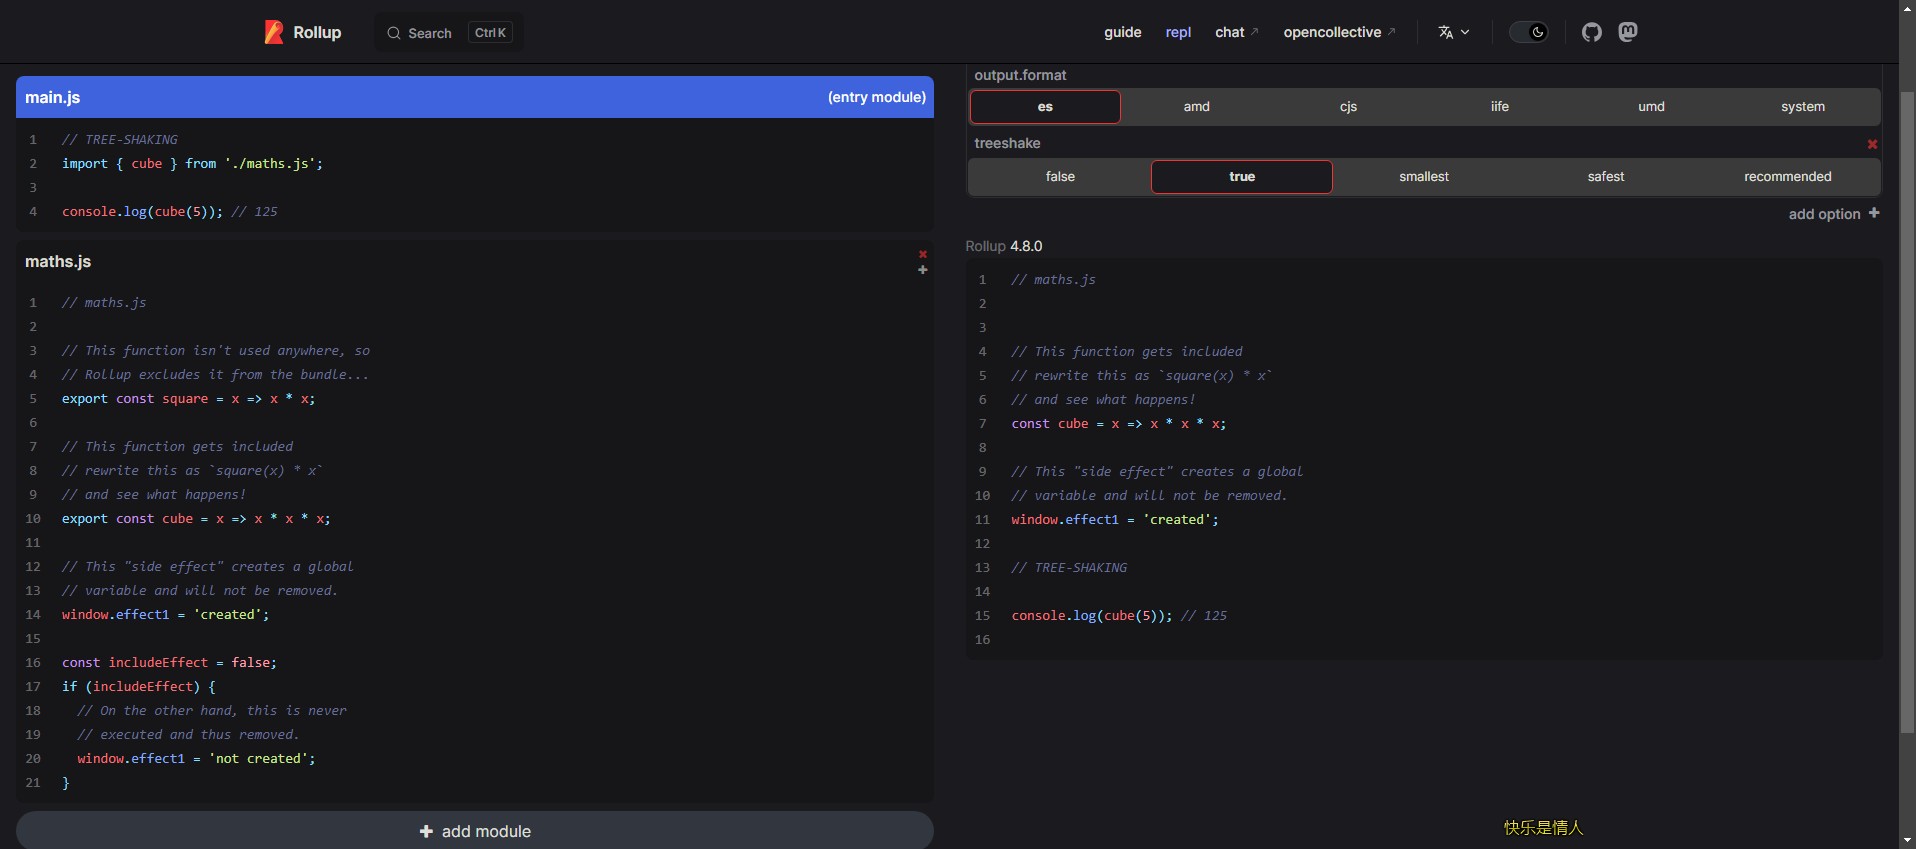Select amd output format
1916x849 pixels.
(1197, 107)
